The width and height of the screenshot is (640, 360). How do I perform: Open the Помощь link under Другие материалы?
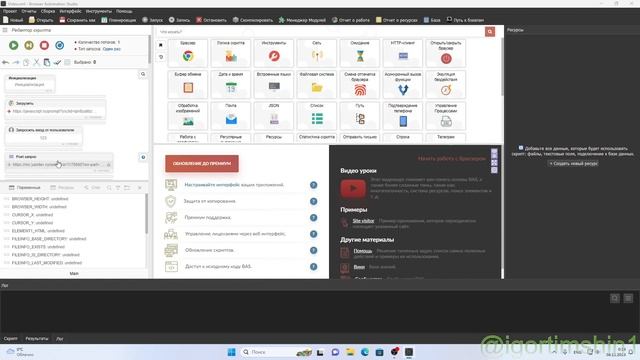click(362, 251)
